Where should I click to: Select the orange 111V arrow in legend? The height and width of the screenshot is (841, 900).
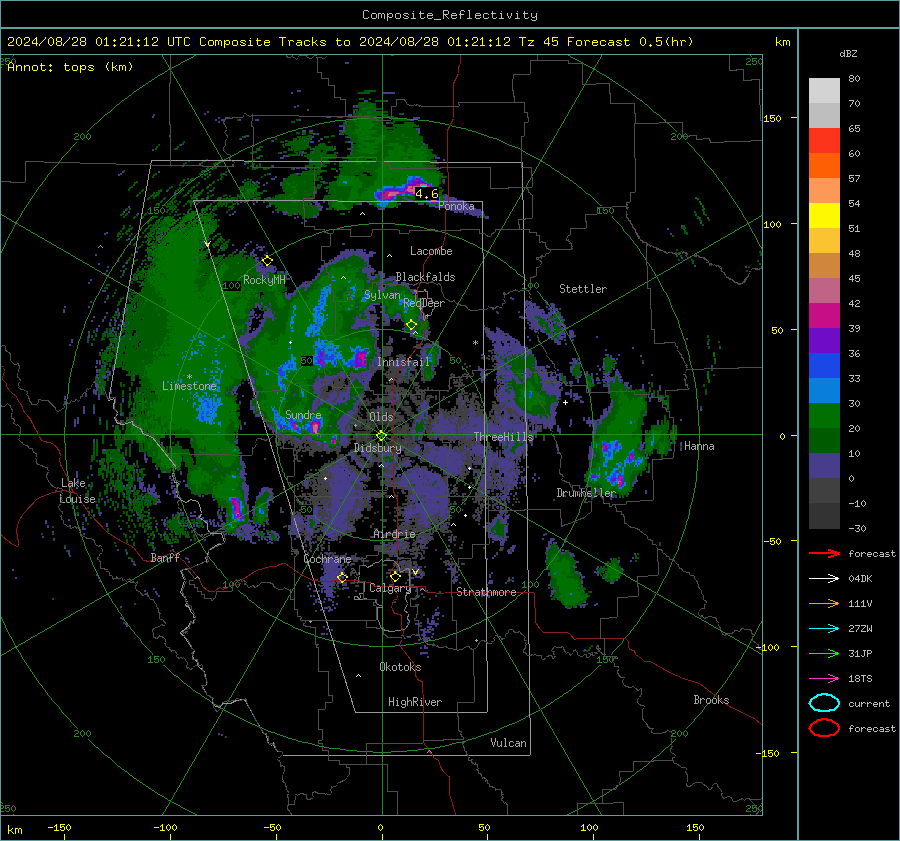pyautogui.click(x=824, y=603)
